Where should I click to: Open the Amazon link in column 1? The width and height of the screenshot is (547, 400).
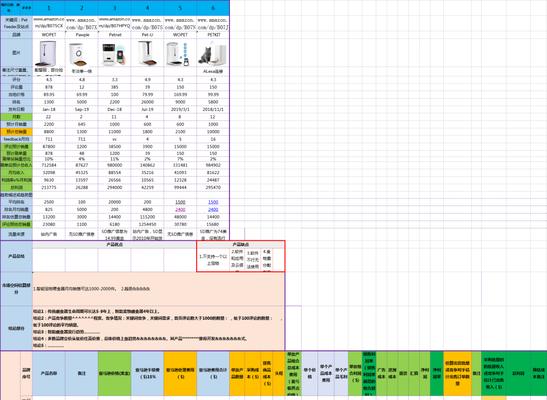coord(48,23)
